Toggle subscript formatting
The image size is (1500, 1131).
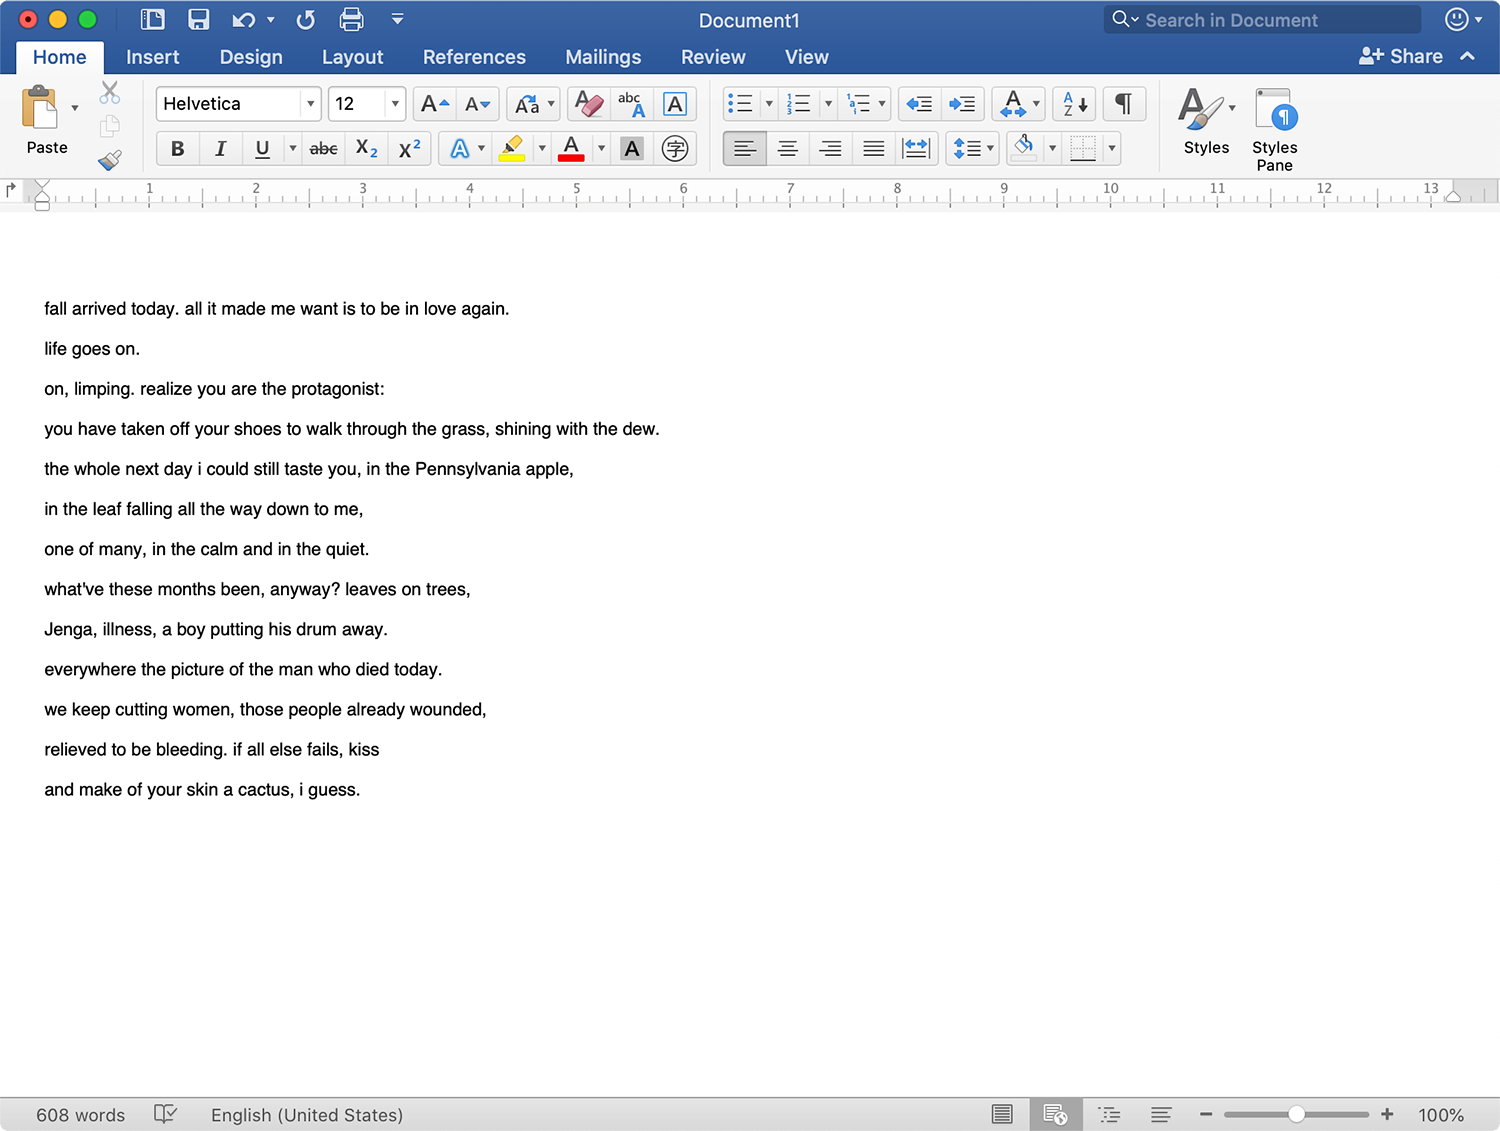(x=367, y=149)
